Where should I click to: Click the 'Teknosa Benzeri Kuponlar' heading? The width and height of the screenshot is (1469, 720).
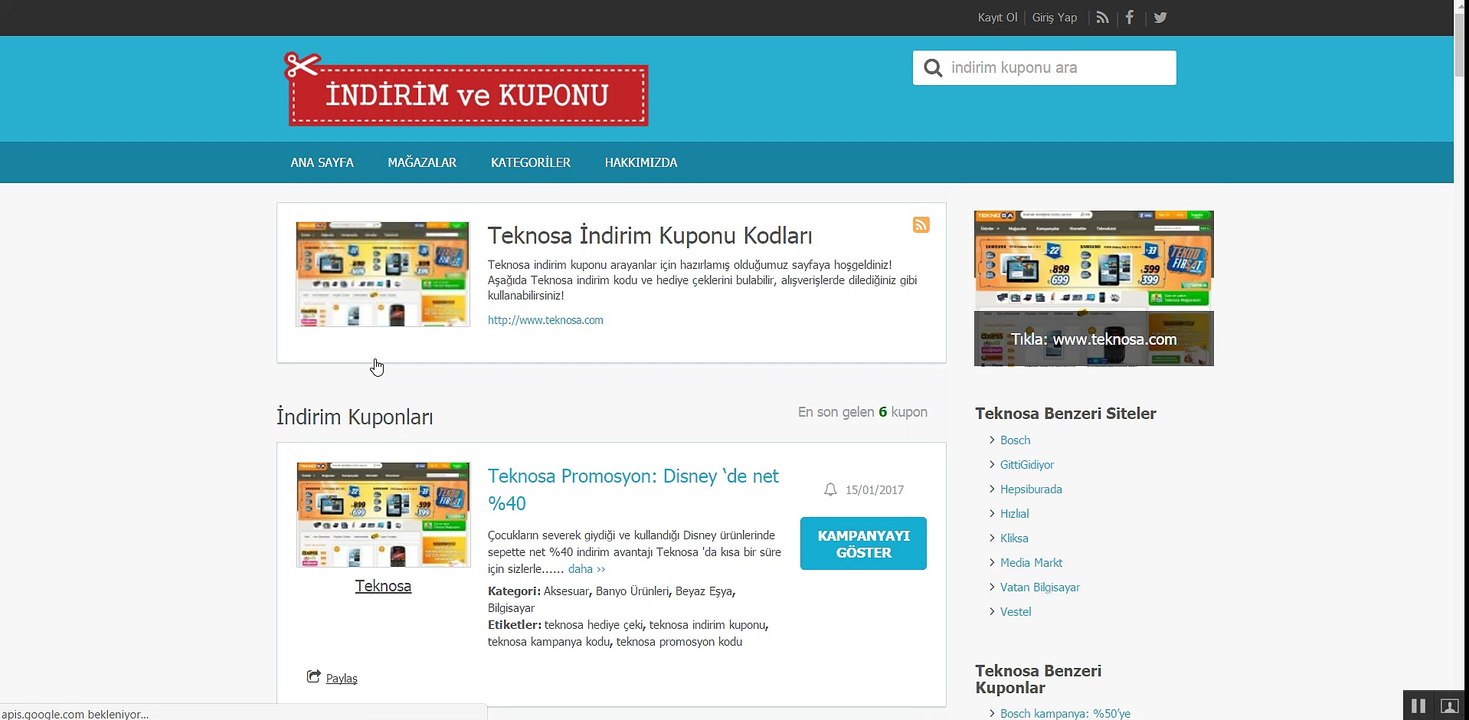click(1038, 679)
